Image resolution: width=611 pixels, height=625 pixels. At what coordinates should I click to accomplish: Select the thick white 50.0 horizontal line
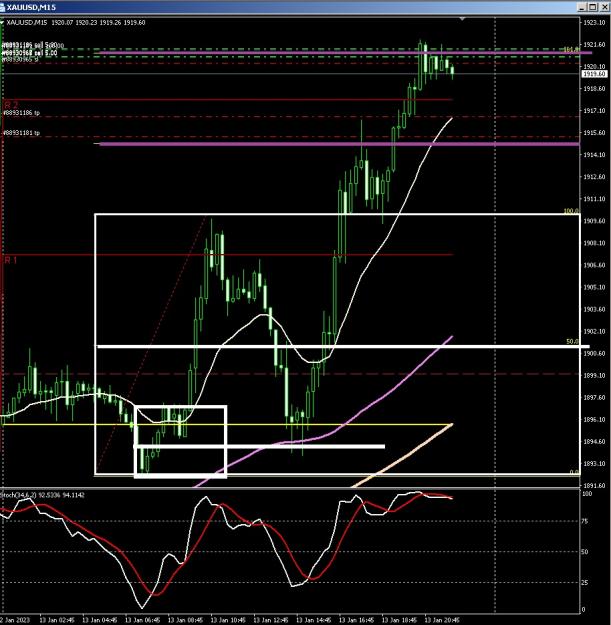(343, 347)
